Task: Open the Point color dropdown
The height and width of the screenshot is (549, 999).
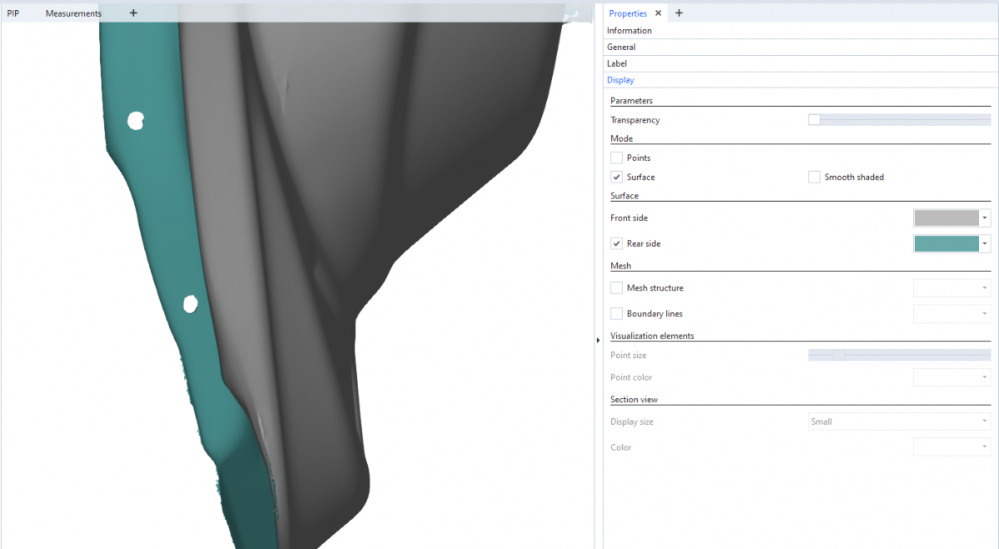Action: pos(952,378)
